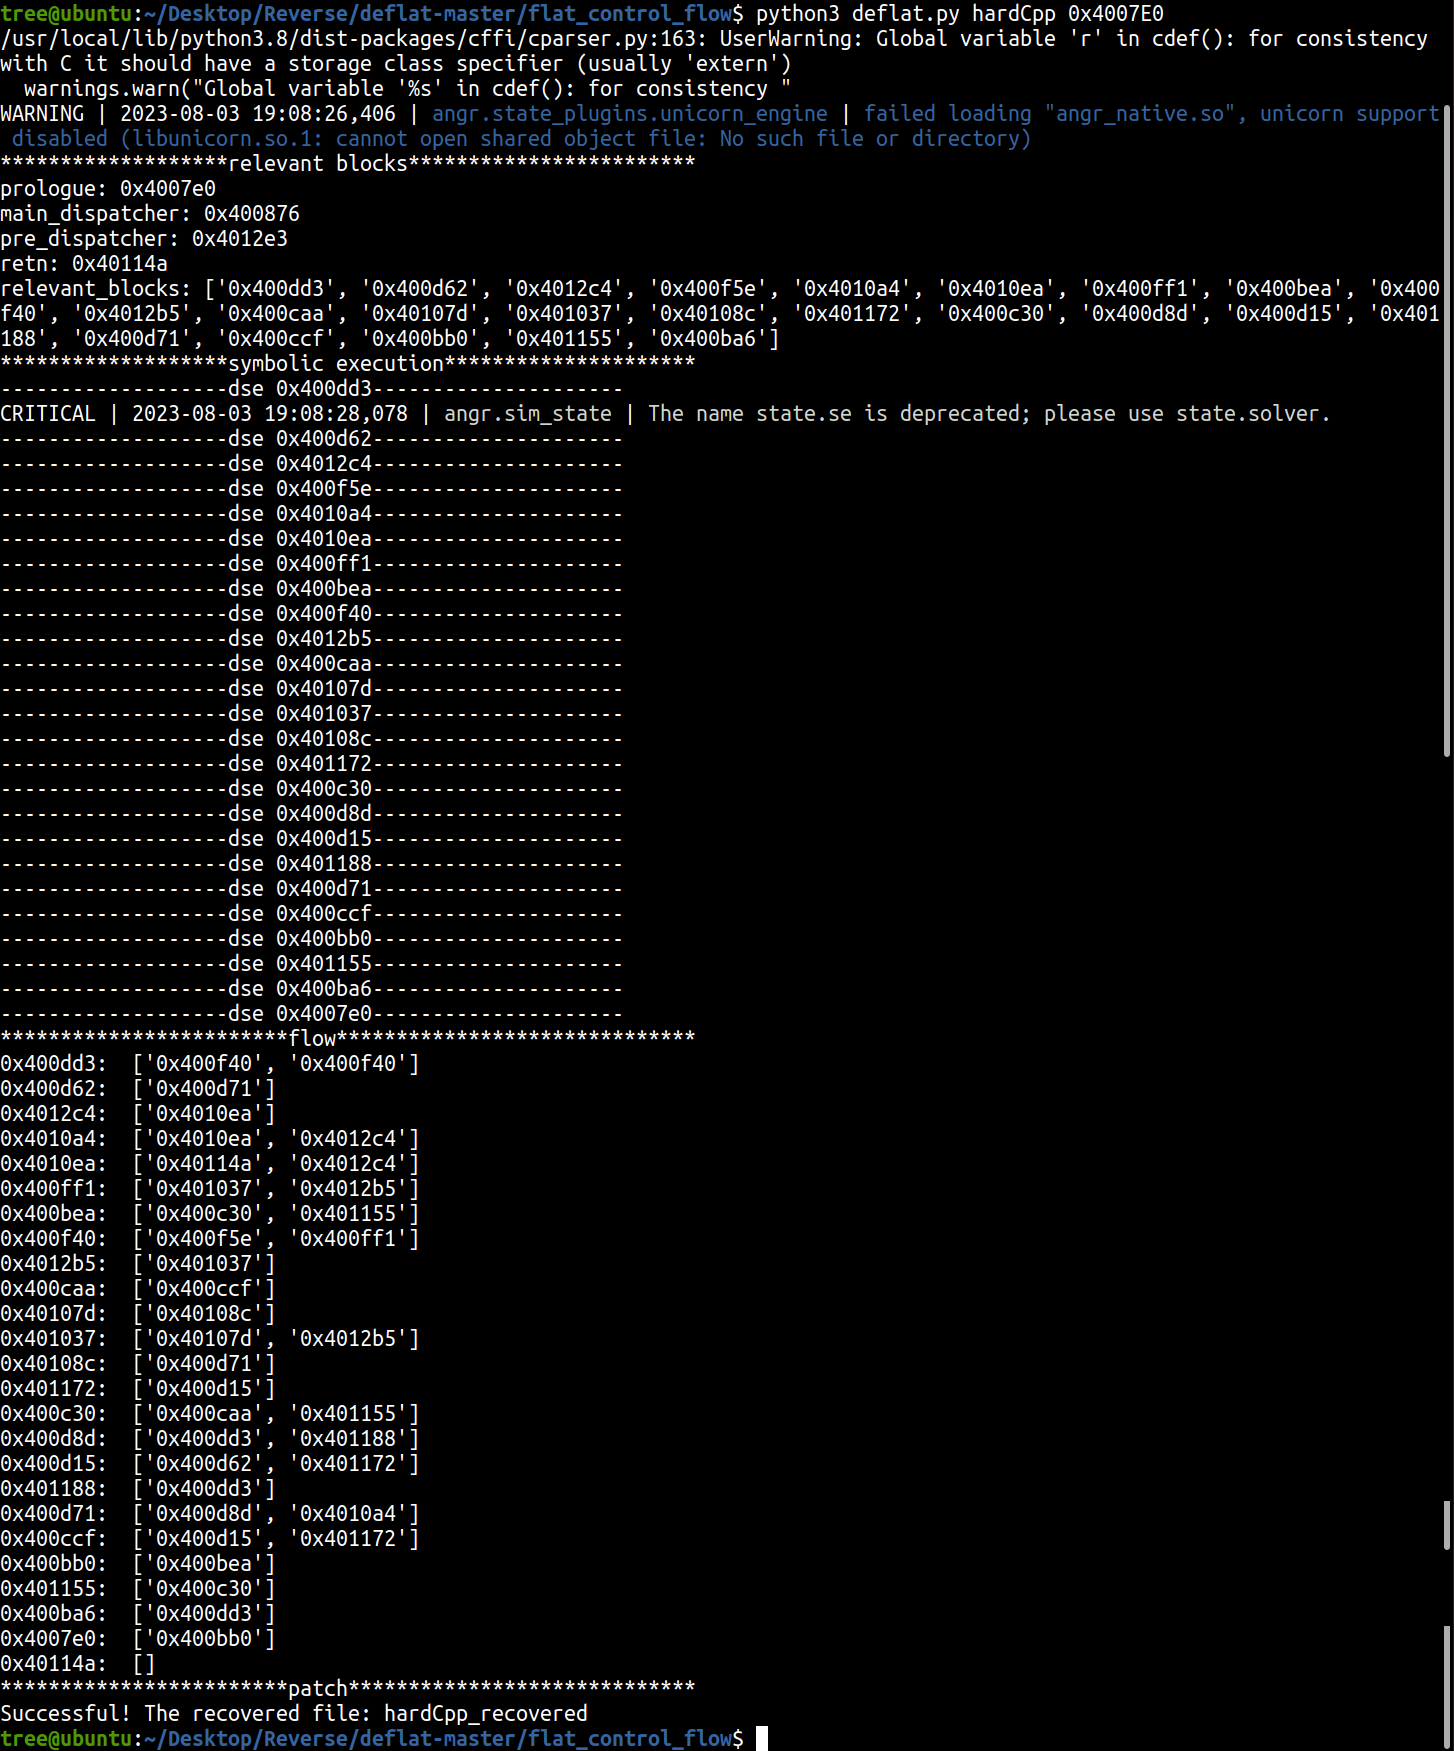Click the retn: 0x40114a line
This screenshot has width=1454, height=1751.
pyautogui.click(x=84, y=264)
